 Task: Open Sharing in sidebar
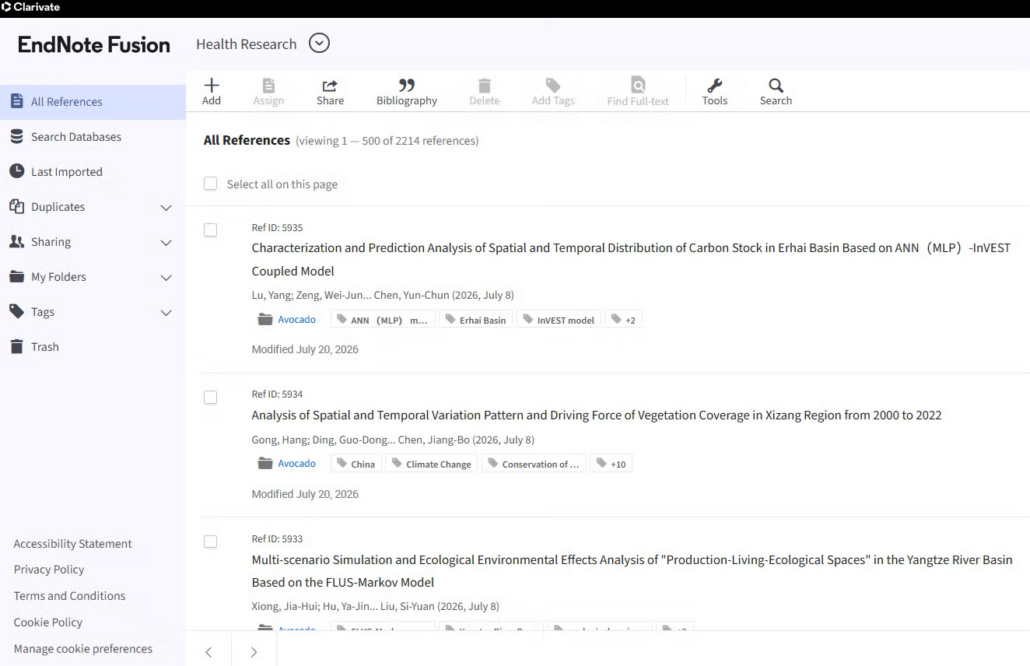[51, 242]
